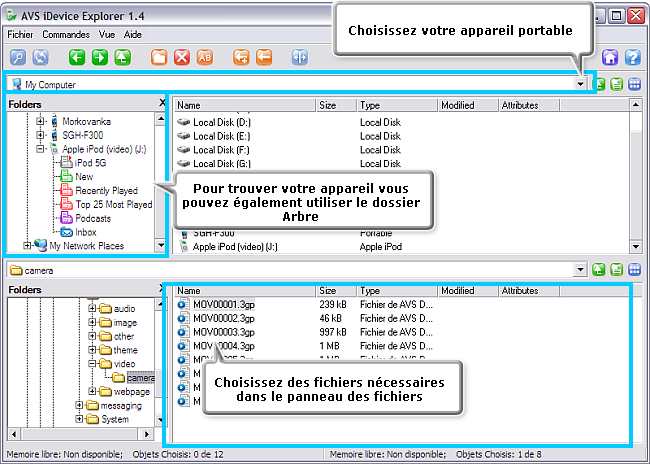This screenshot has width=650, height=464.
Task: Create a new folder with orange folder icon
Action: point(159,57)
